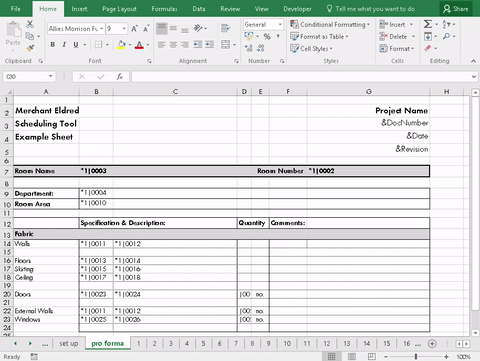Open the File tab
This screenshot has width=480, height=361.
click(x=15, y=9)
